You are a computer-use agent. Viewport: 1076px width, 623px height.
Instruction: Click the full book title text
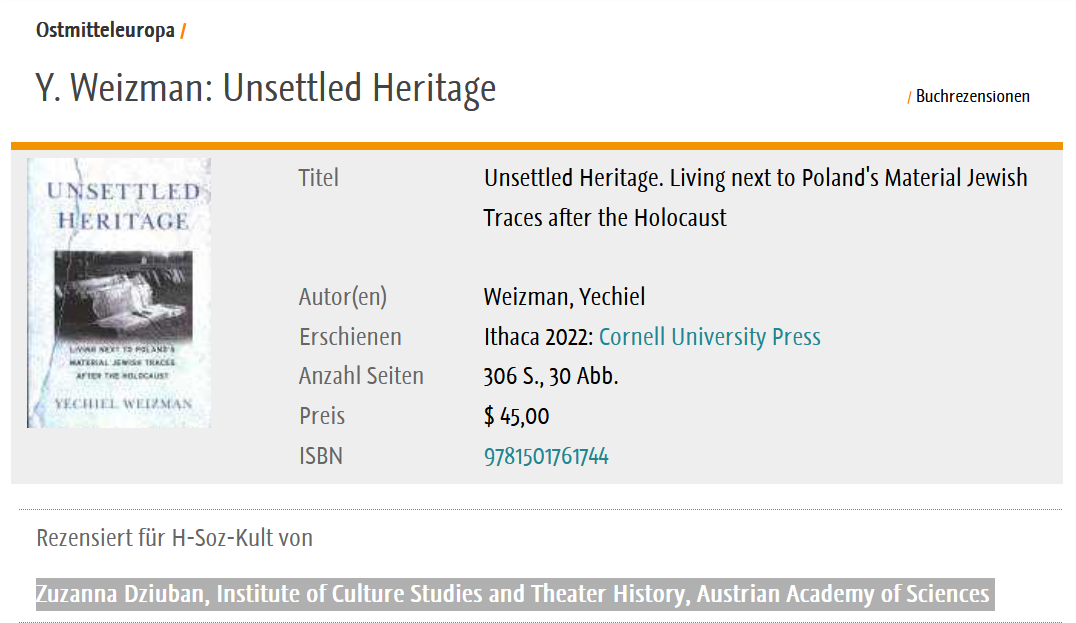click(x=755, y=197)
